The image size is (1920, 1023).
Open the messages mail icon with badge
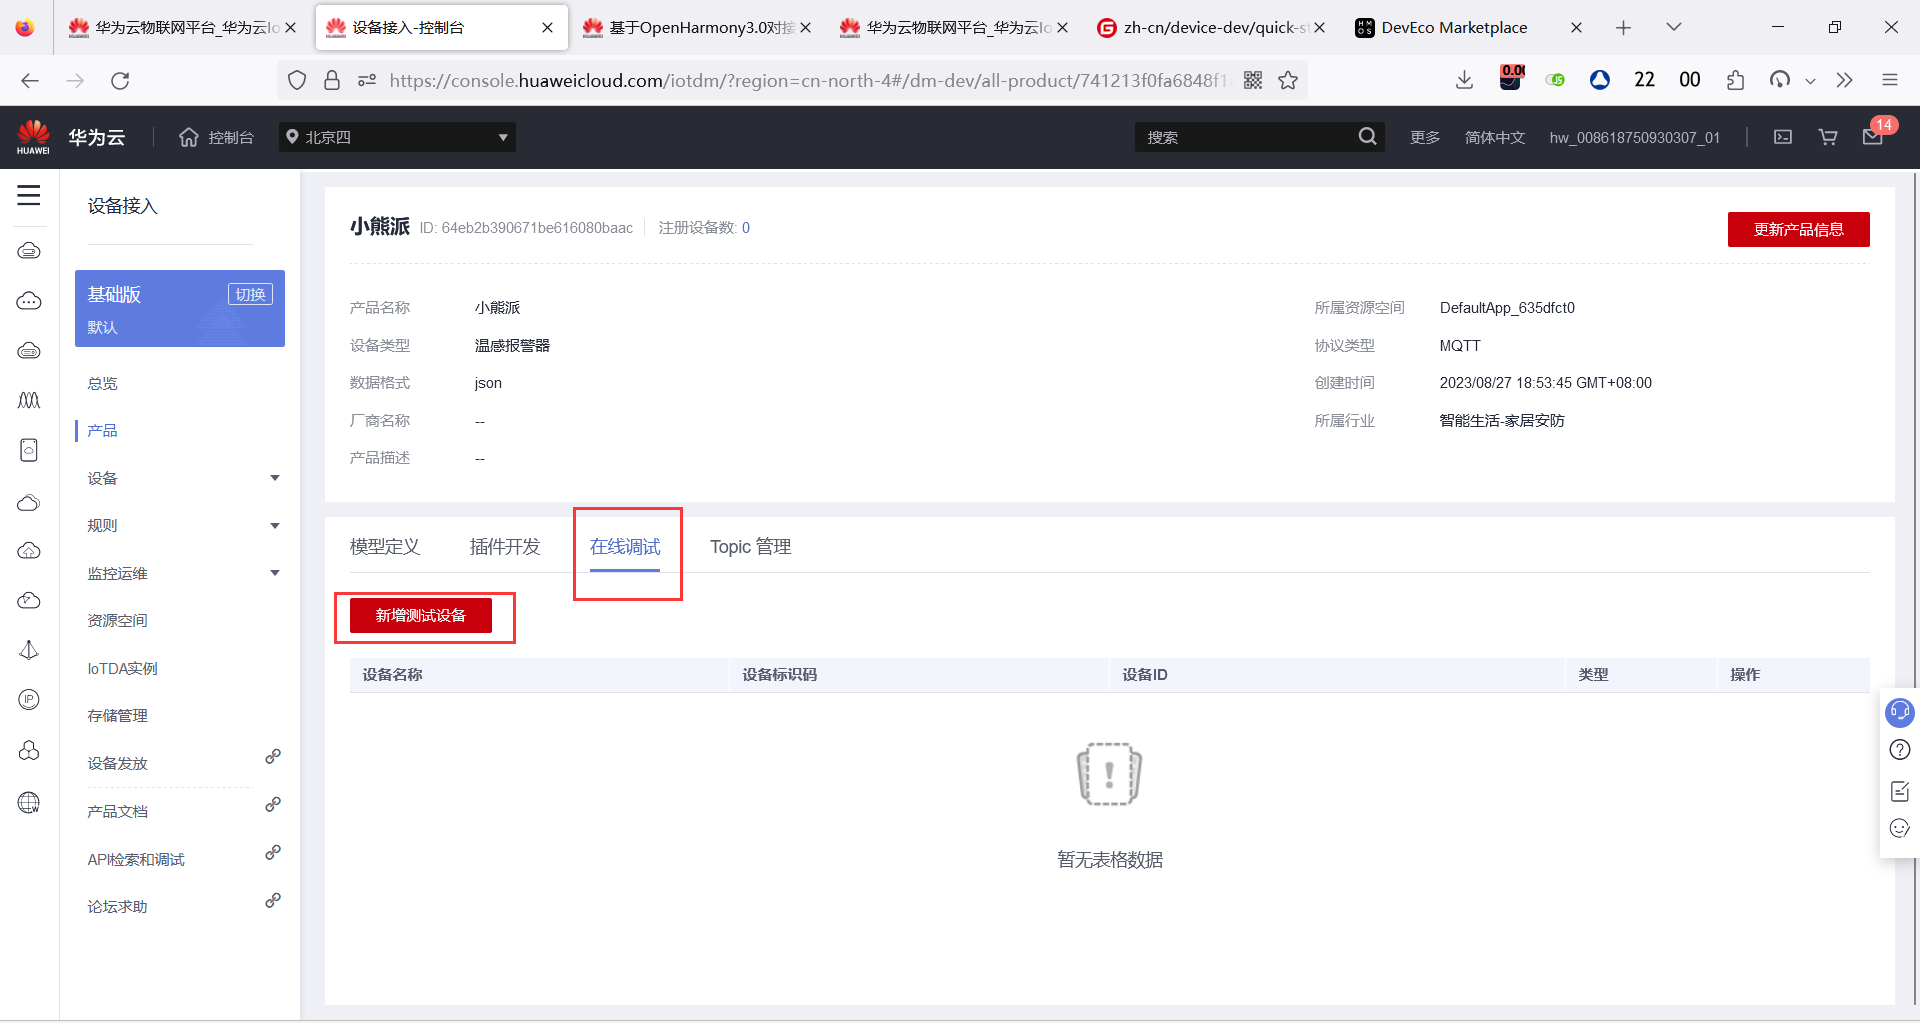point(1873,136)
